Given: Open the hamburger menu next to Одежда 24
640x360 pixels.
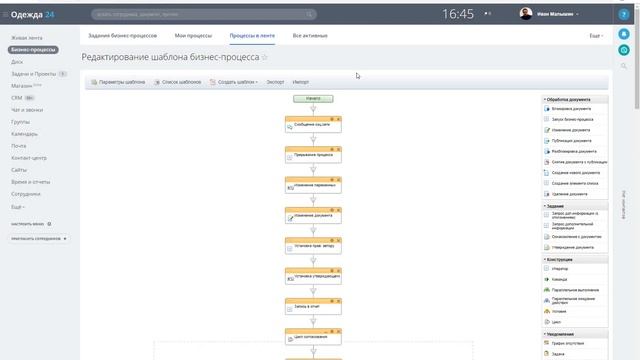Looking at the screenshot, I should point(5,15).
